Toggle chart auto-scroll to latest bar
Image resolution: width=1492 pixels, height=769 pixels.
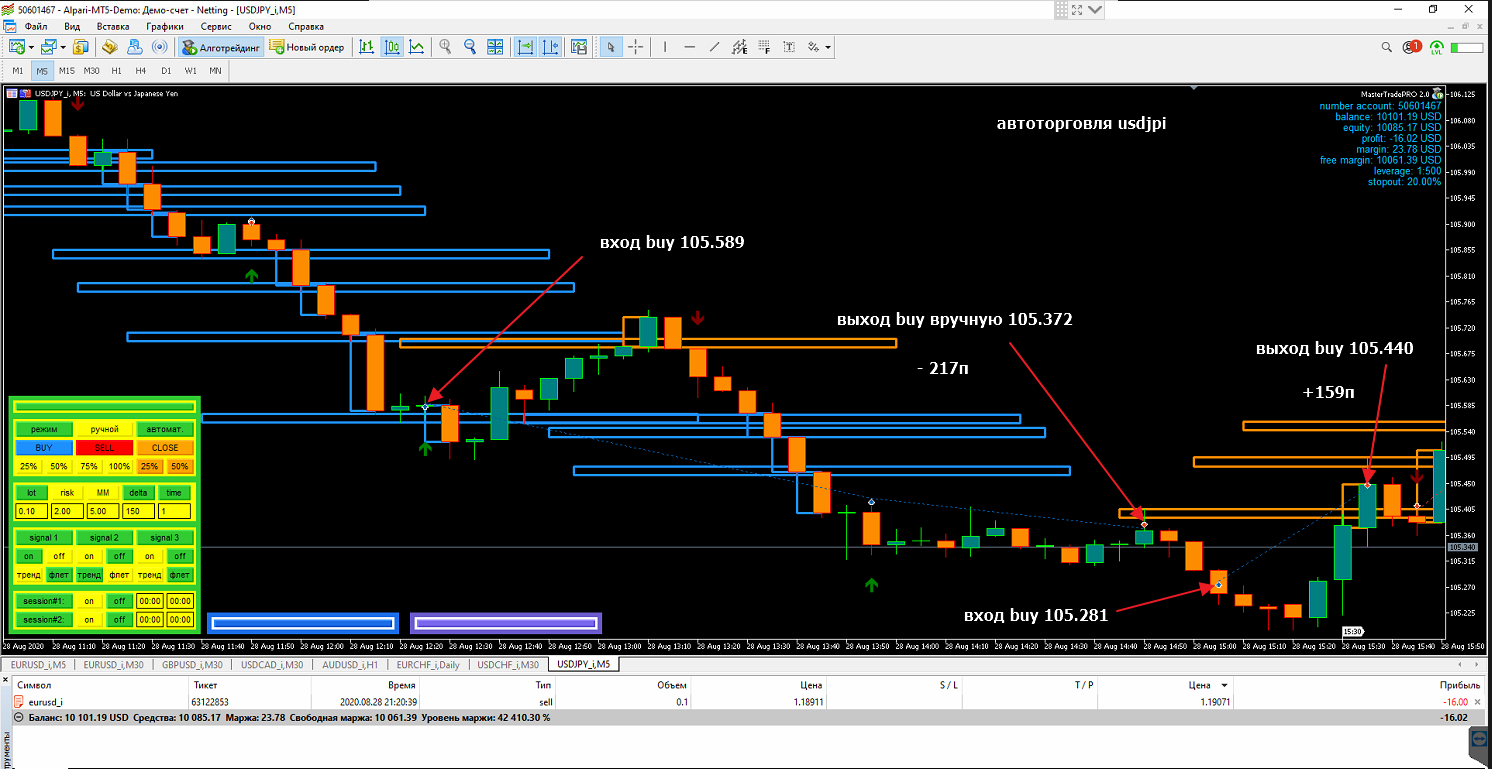(x=526, y=47)
